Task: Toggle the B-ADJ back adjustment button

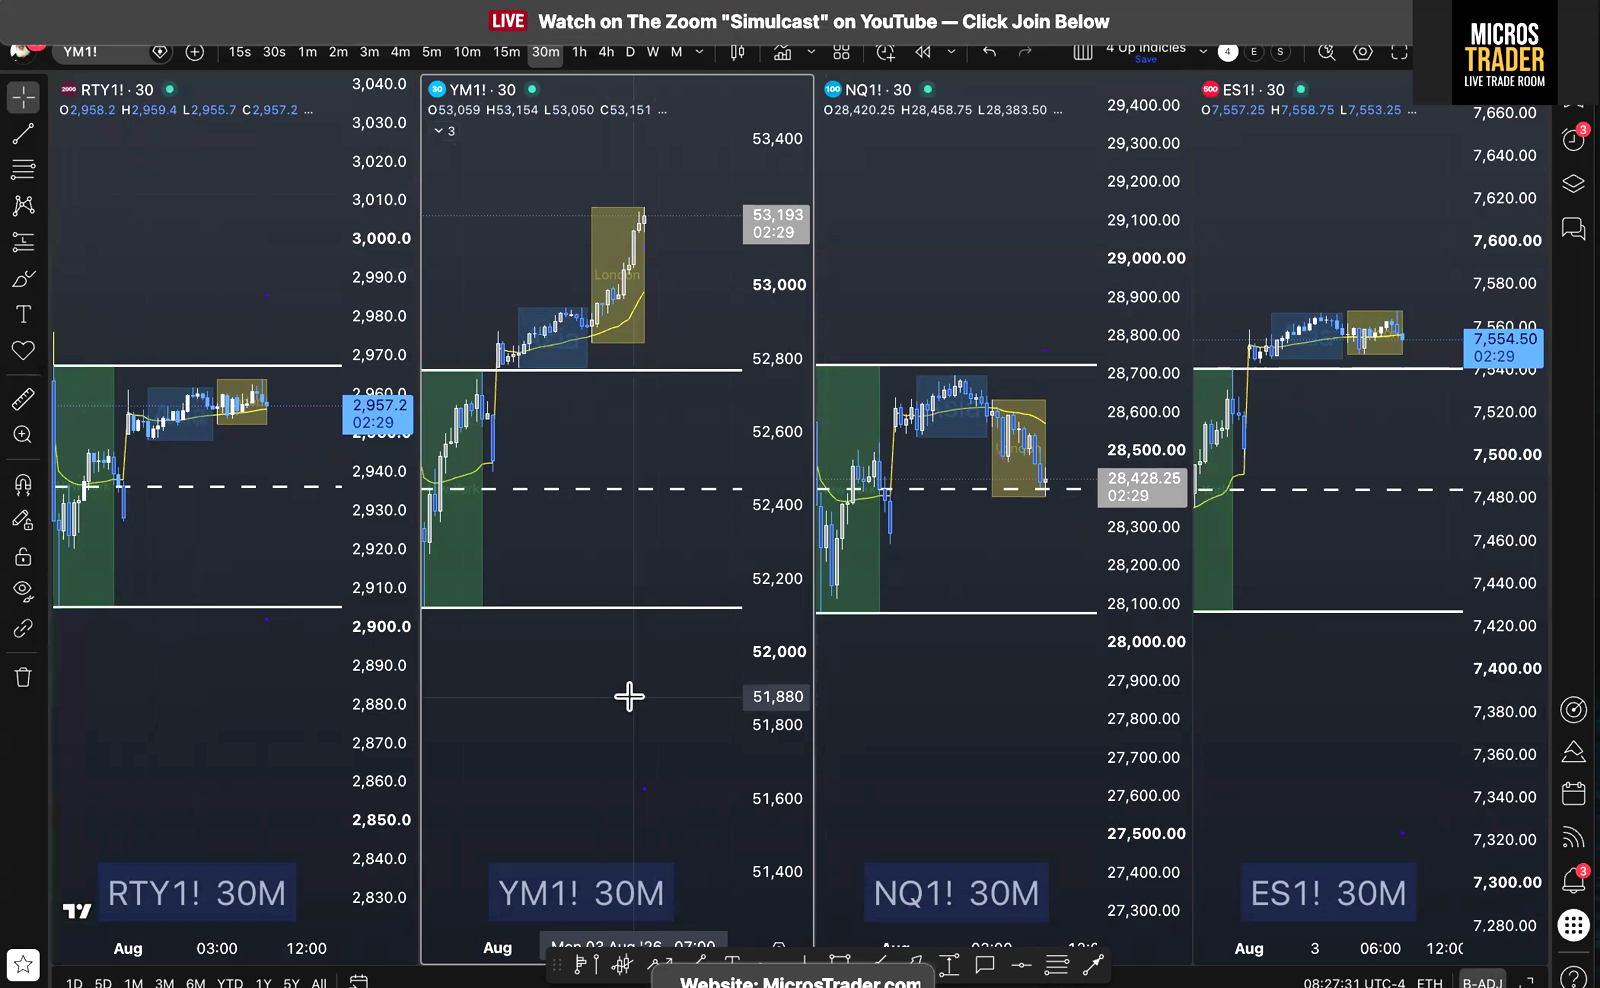Action: (x=1482, y=982)
